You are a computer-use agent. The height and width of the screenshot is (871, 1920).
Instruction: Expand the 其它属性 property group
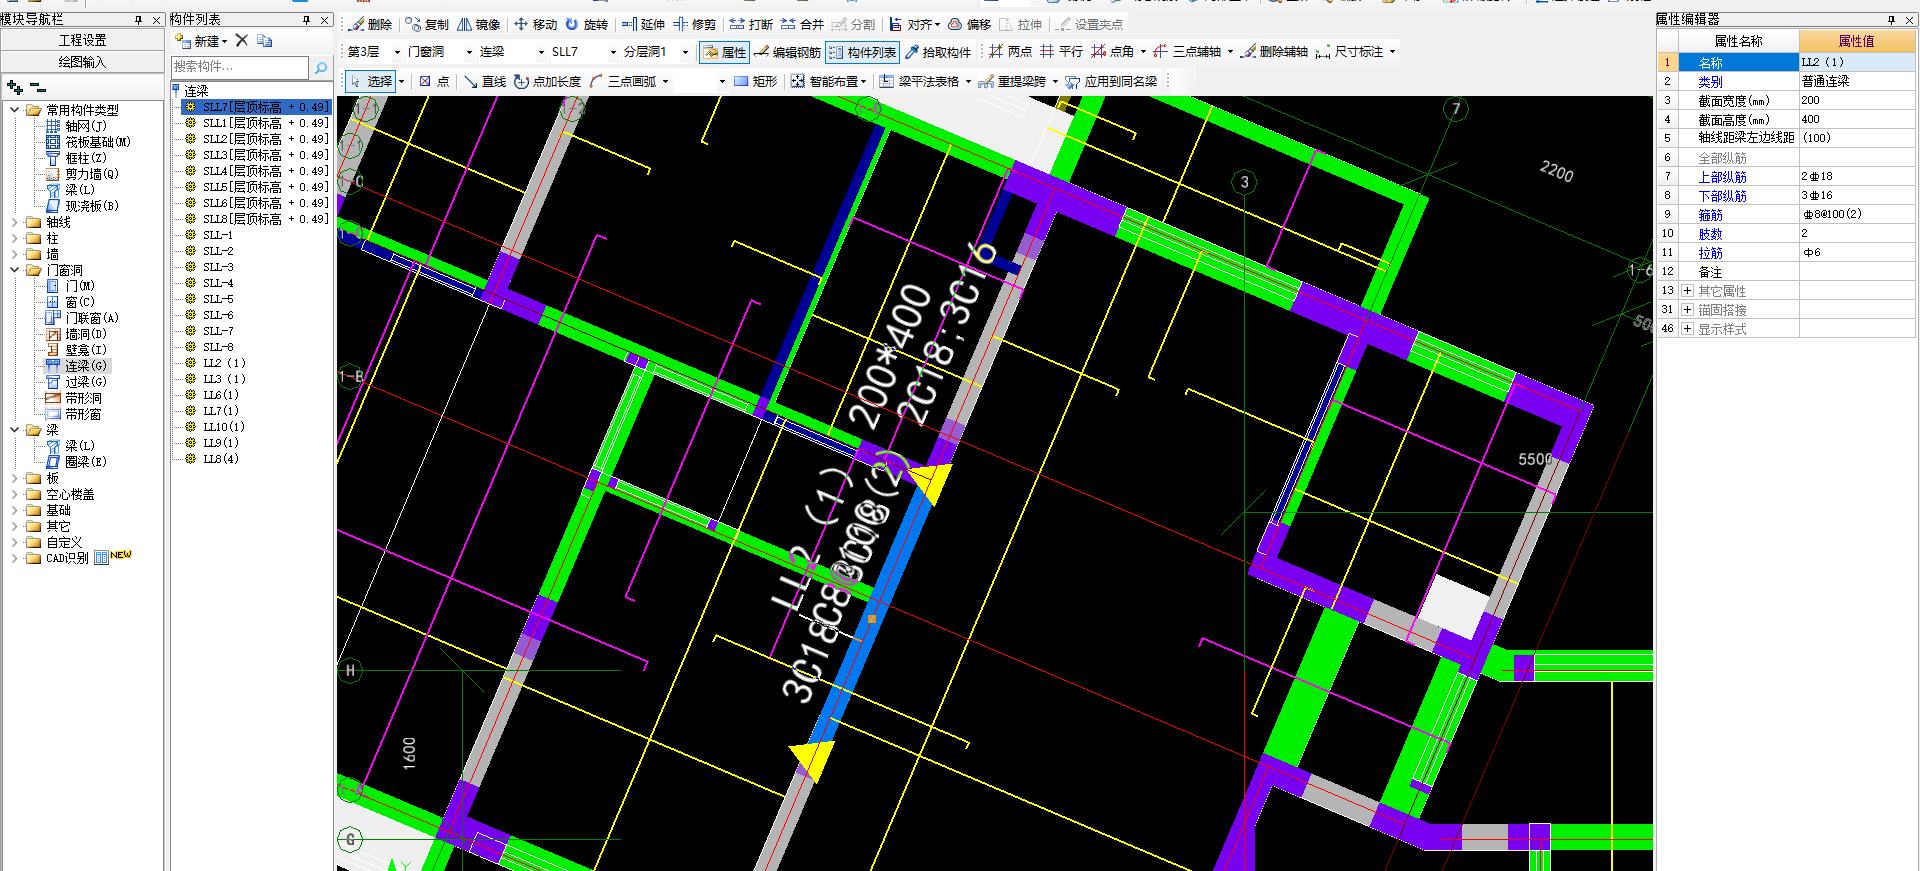point(1687,291)
